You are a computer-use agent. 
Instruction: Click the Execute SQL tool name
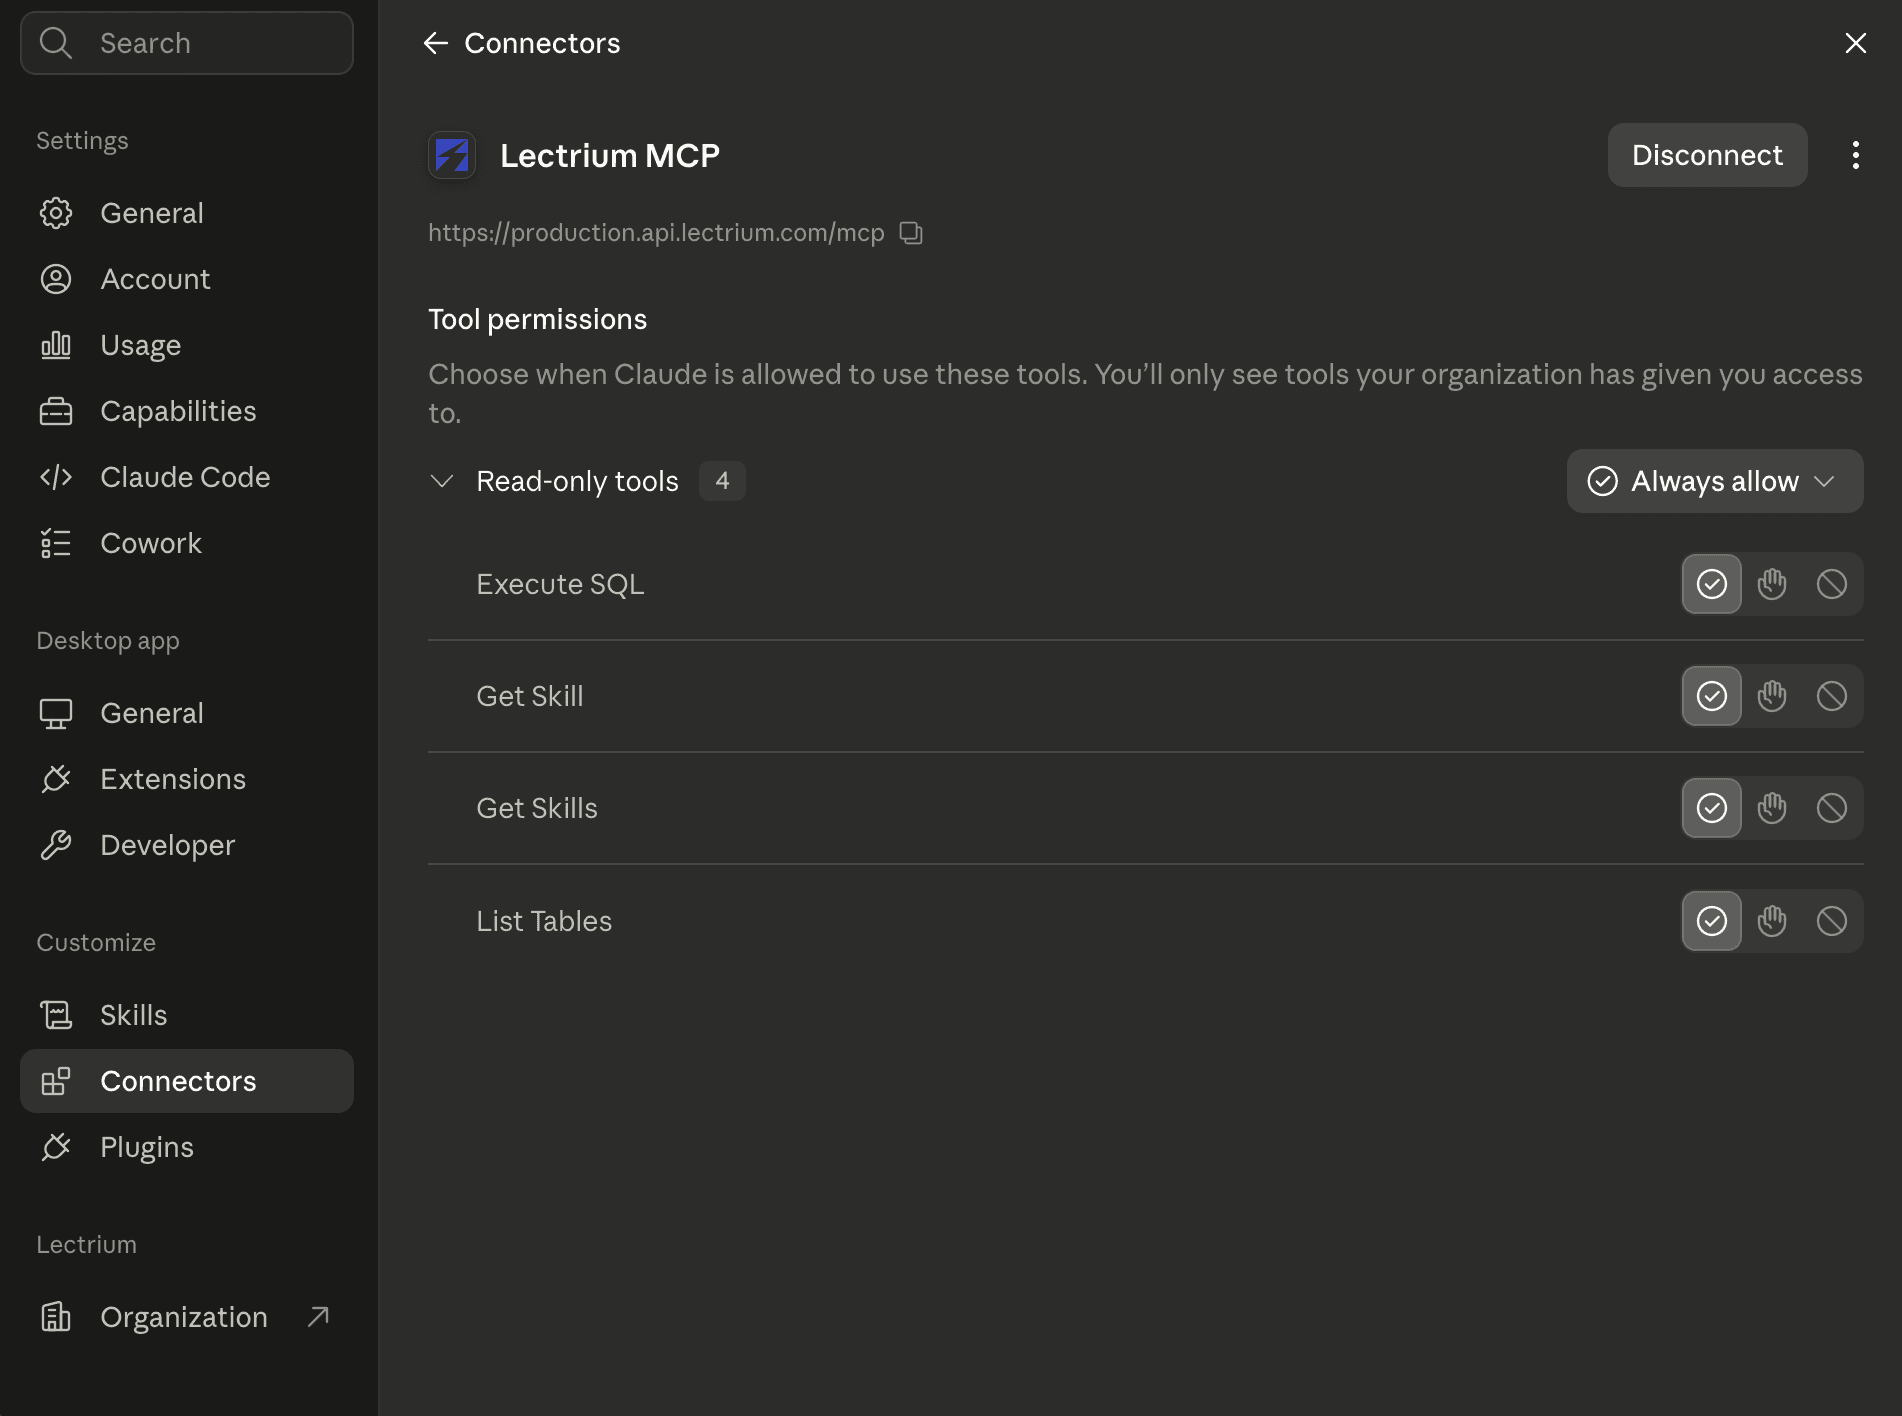point(560,584)
